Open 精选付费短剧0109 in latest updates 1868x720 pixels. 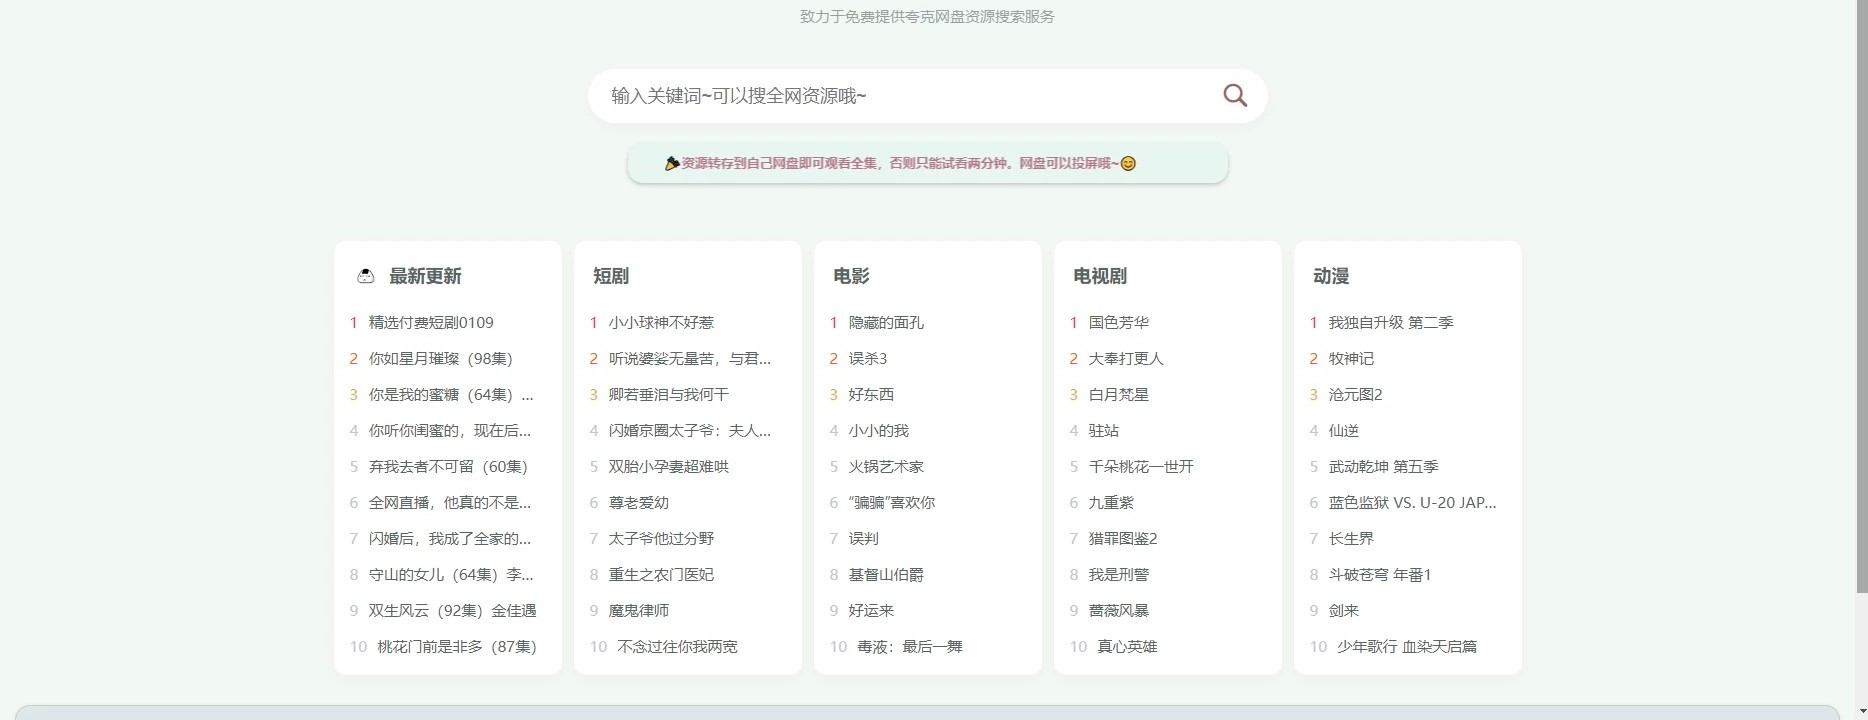tap(431, 323)
